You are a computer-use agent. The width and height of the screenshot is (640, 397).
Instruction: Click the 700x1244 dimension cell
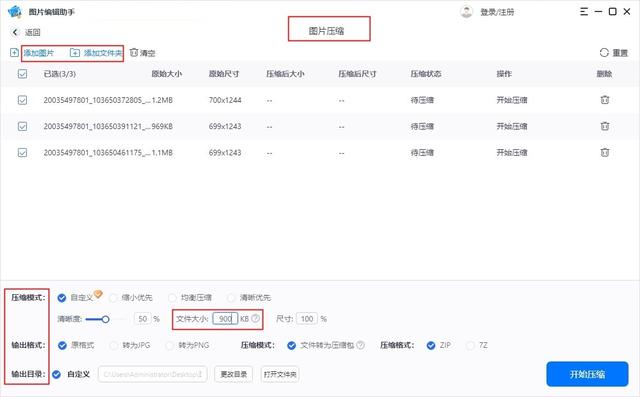point(225,100)
